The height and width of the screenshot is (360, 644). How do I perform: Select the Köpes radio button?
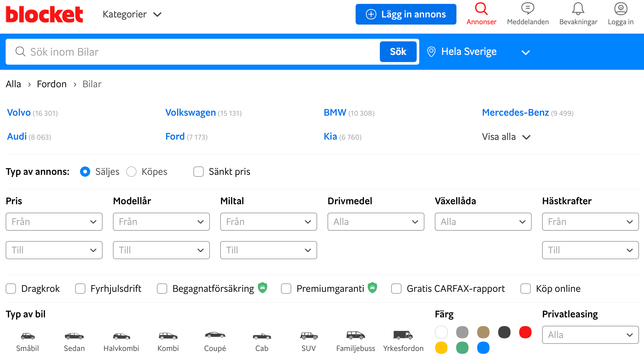point(131,172)
